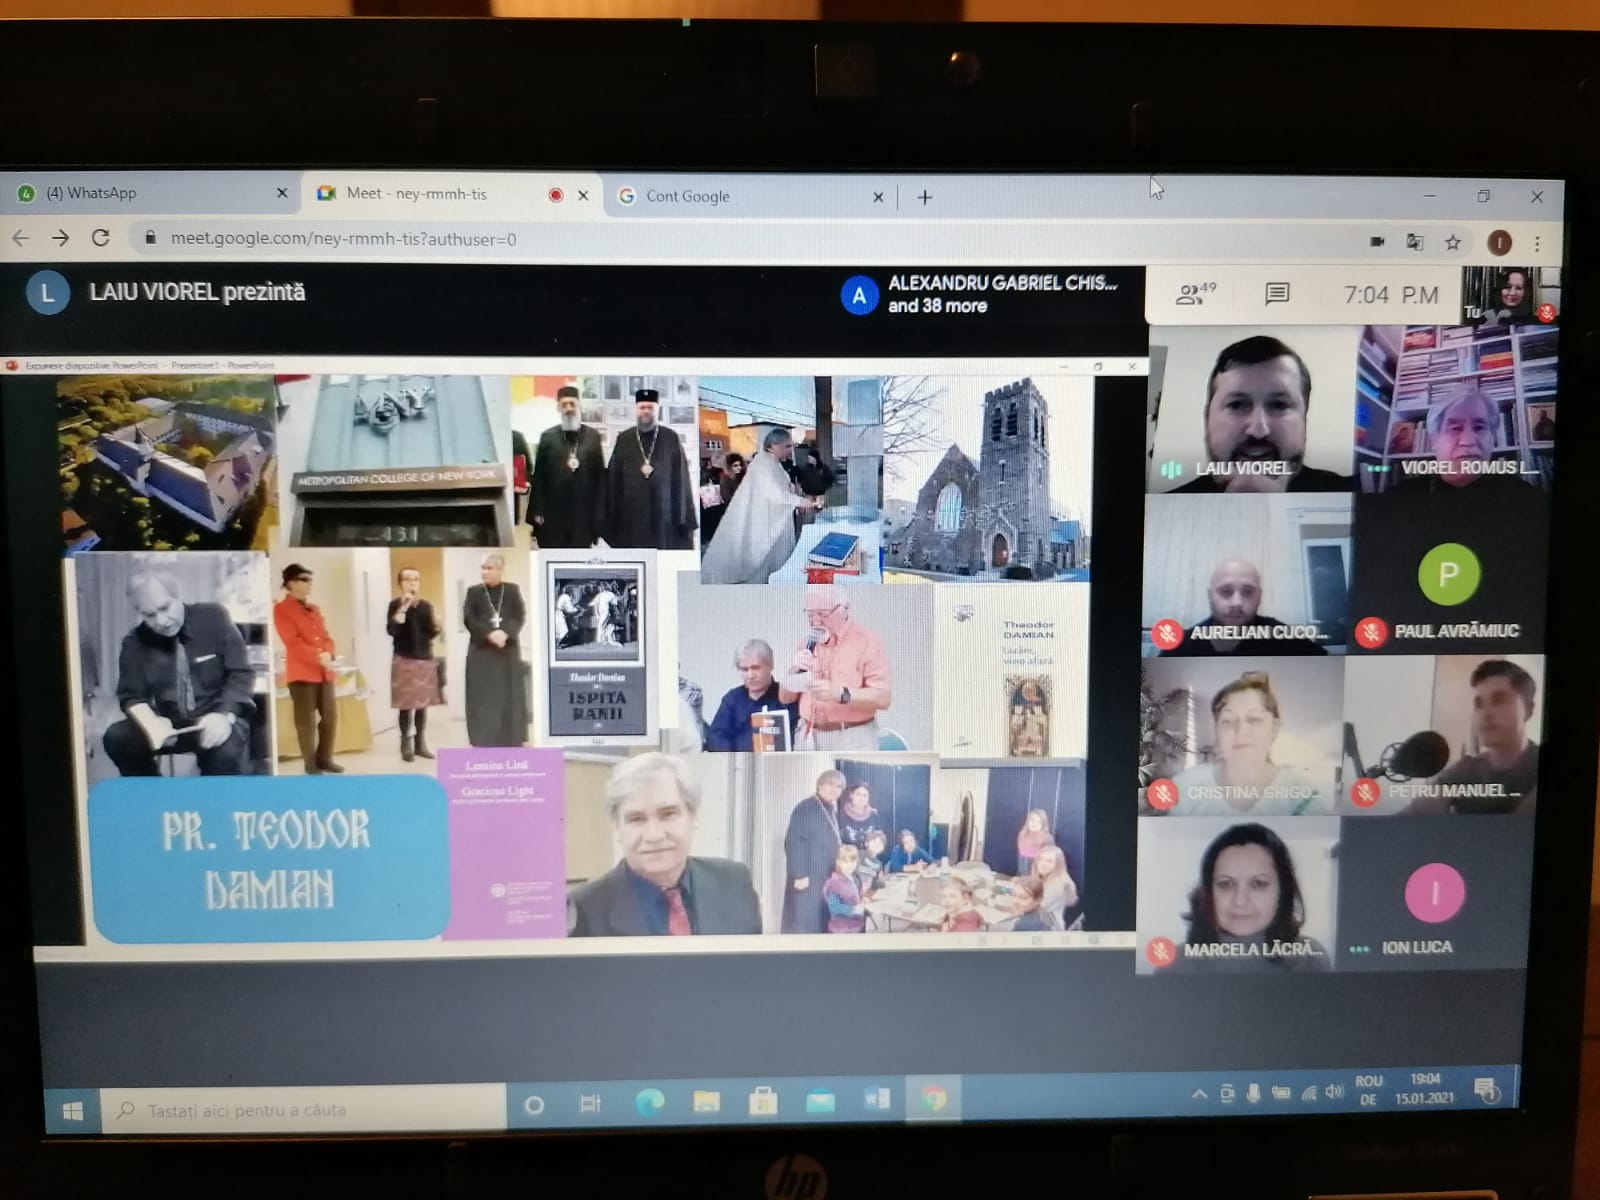Bookmark this page with the star icon

coord(1453,242)
